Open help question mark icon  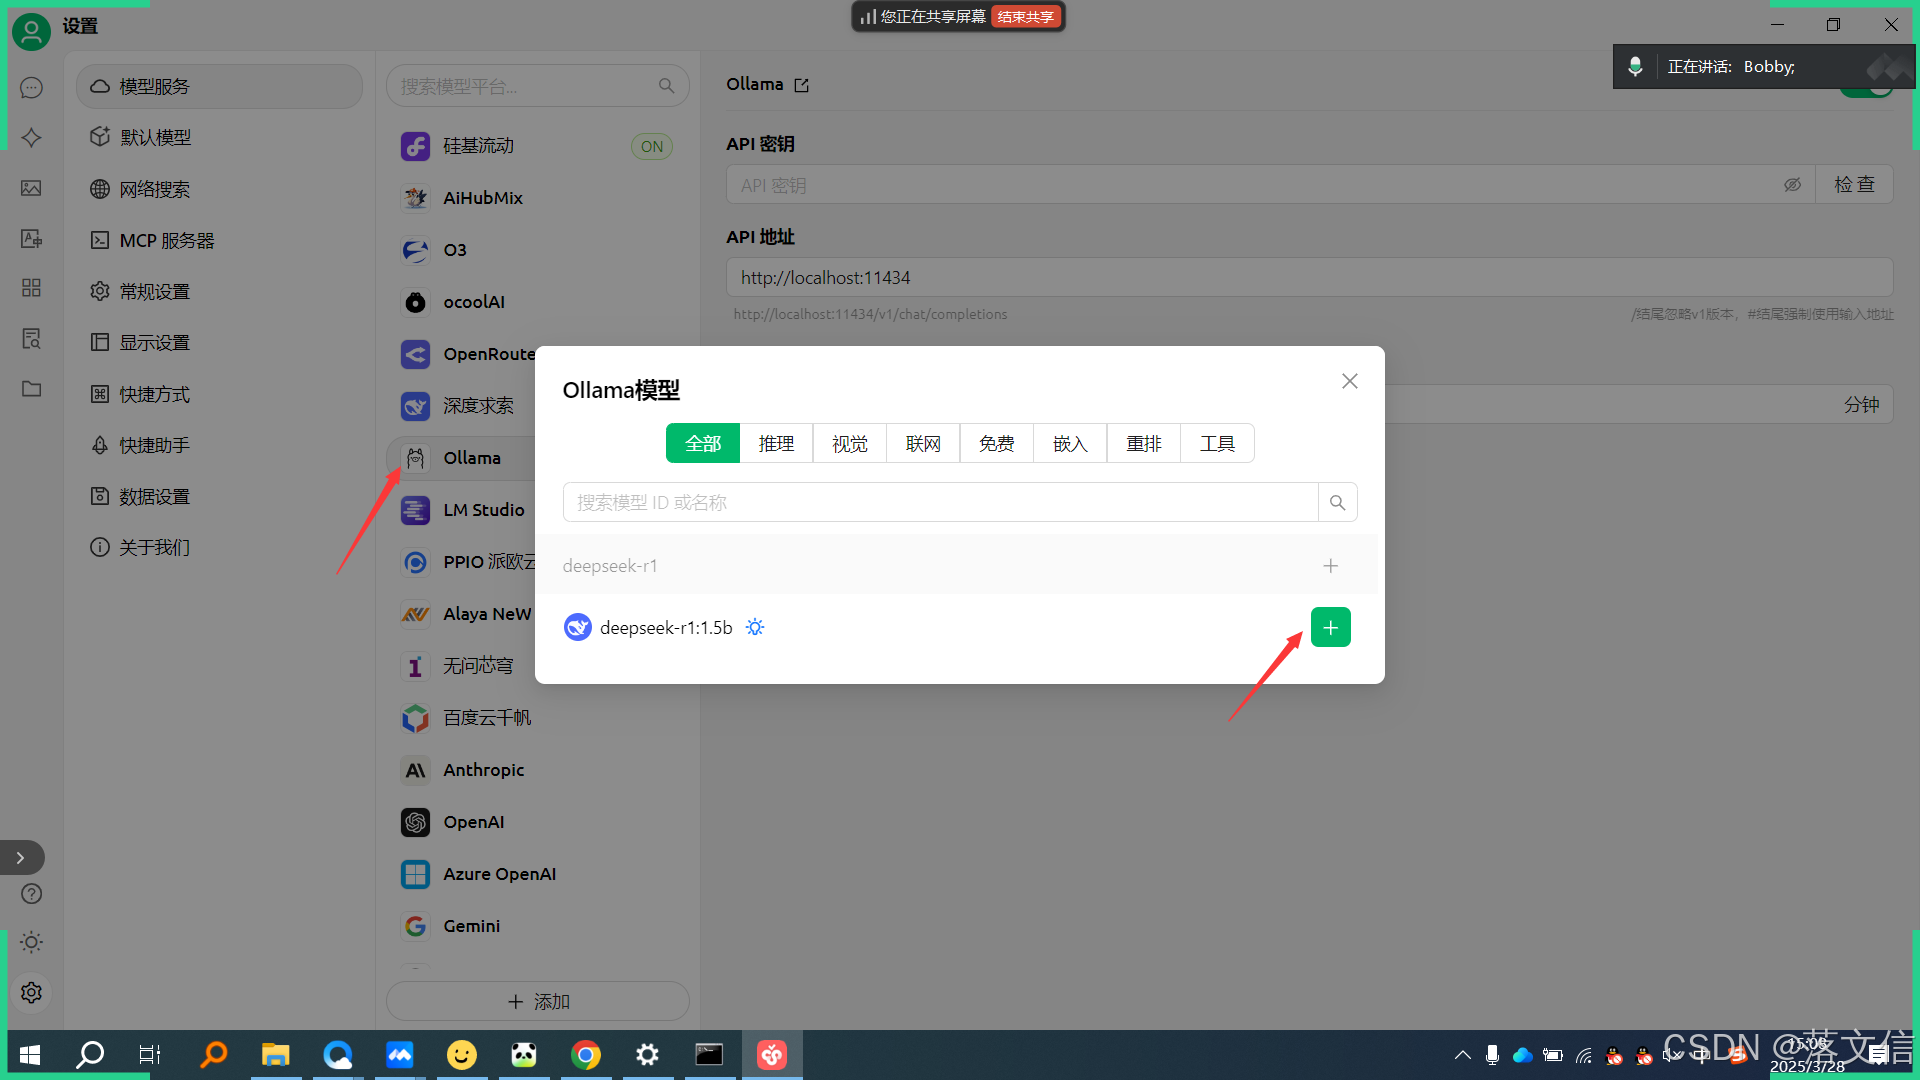[x=31, y=893]
